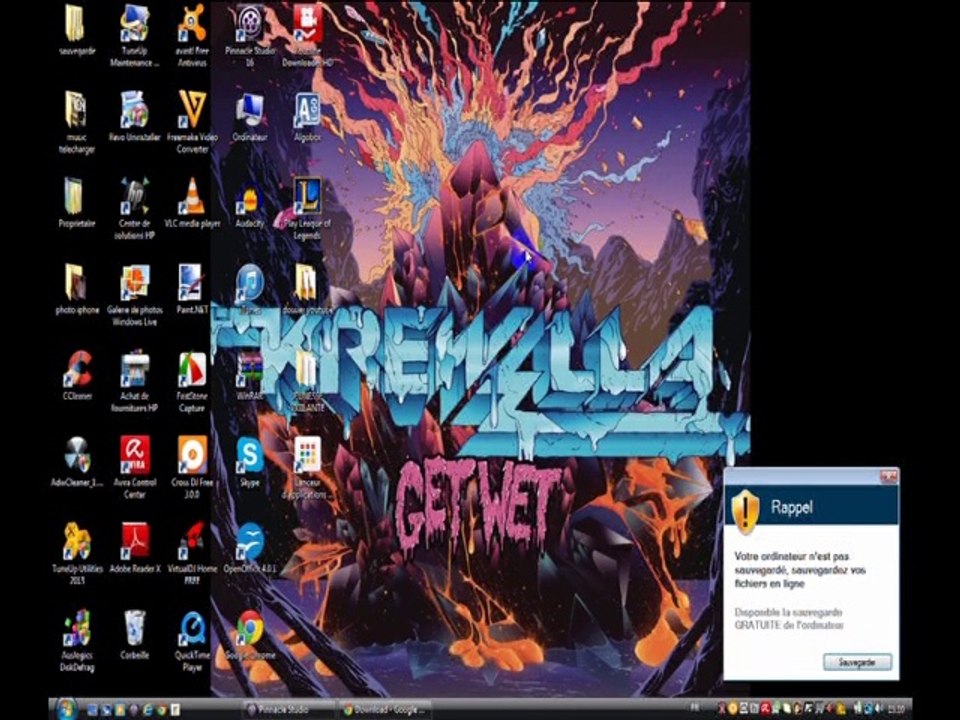Click the Rappel warning shield icon
The image size is (960, 720).
[x=745, y=511]
